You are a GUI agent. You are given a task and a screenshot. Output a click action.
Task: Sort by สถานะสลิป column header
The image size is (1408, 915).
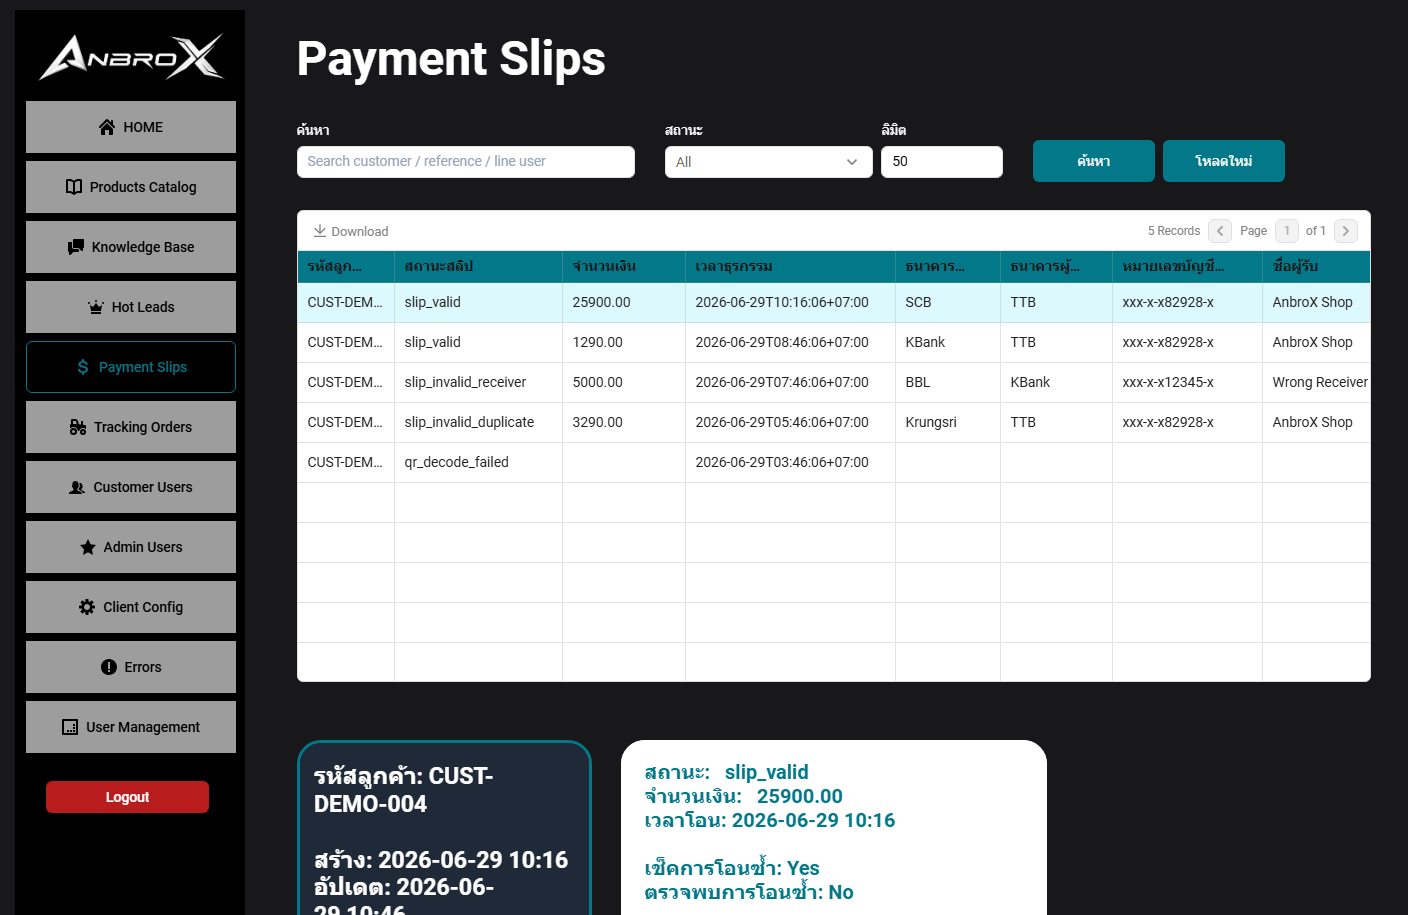point(479,267)
